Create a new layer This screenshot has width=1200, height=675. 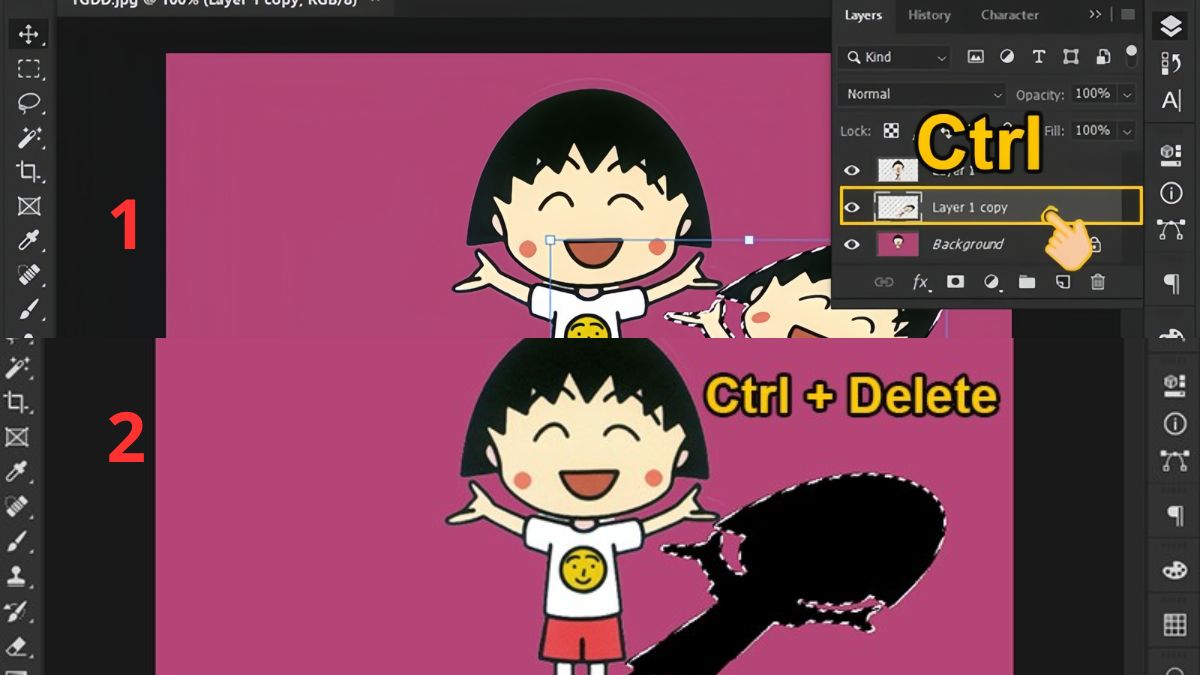point(1062,282)
